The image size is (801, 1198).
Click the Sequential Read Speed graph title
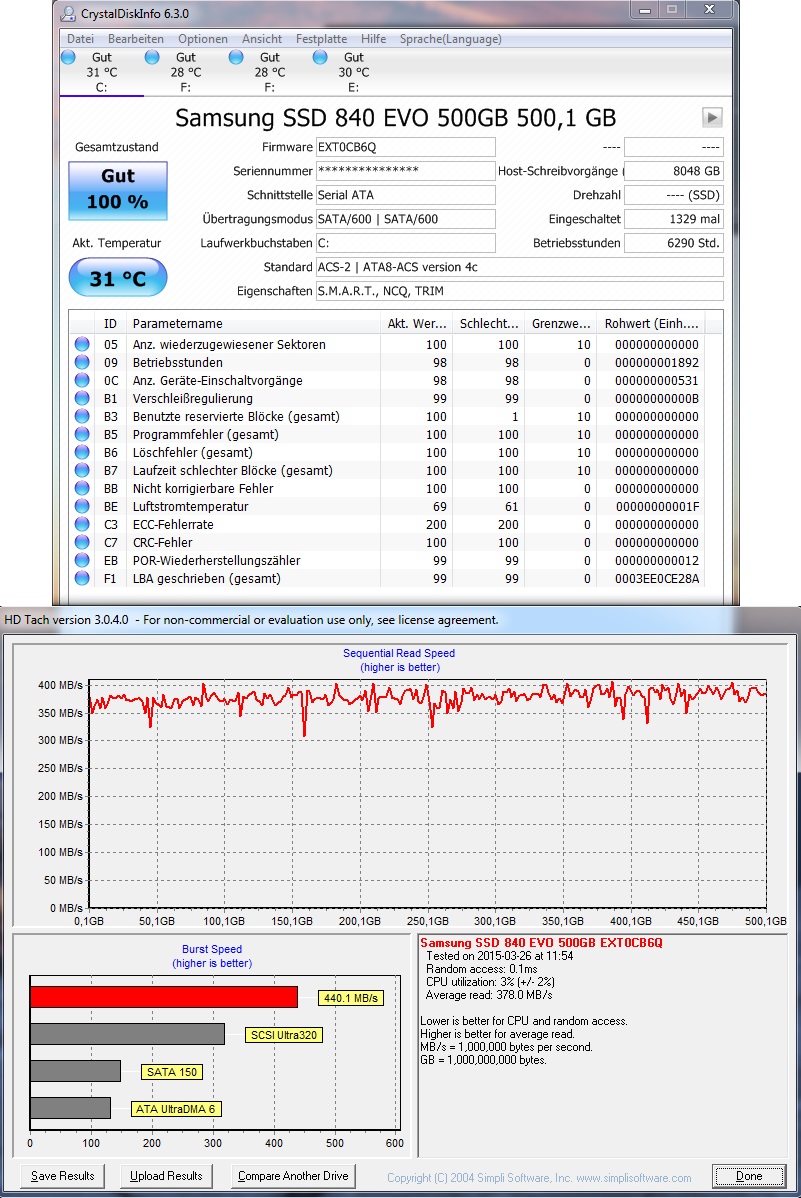[x=399, y=653]
